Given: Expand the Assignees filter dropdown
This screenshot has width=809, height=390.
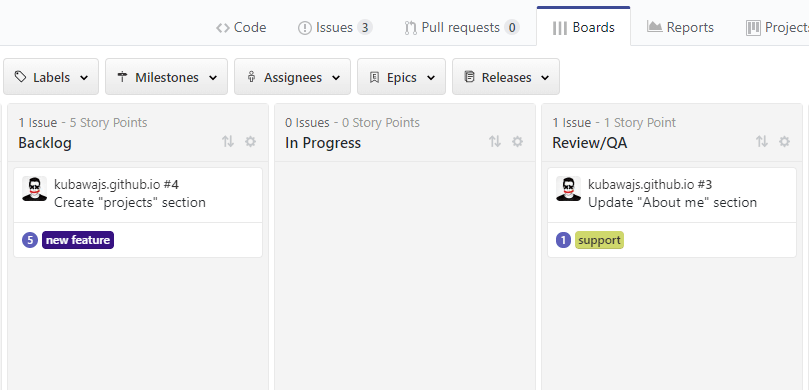Looking at the screenshot, I should click(292, 77).
